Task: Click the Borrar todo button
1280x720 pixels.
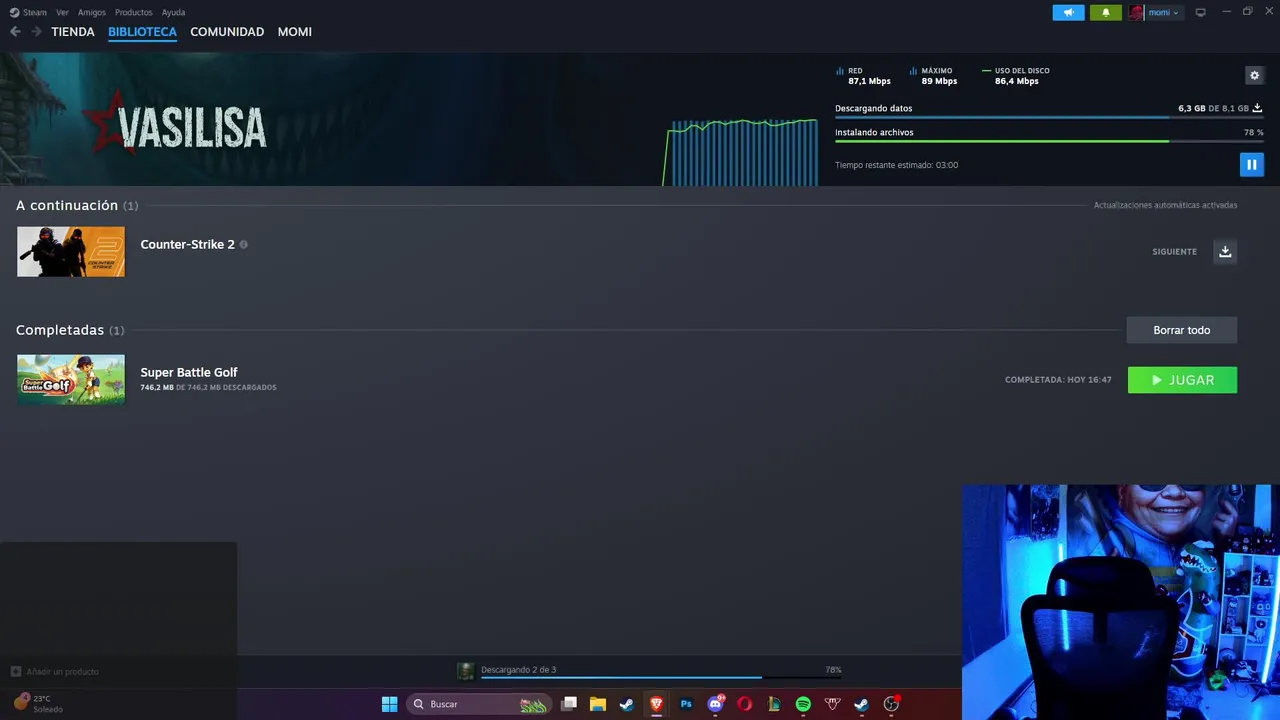Action: pyautogui.click(x=1182, y=330)
